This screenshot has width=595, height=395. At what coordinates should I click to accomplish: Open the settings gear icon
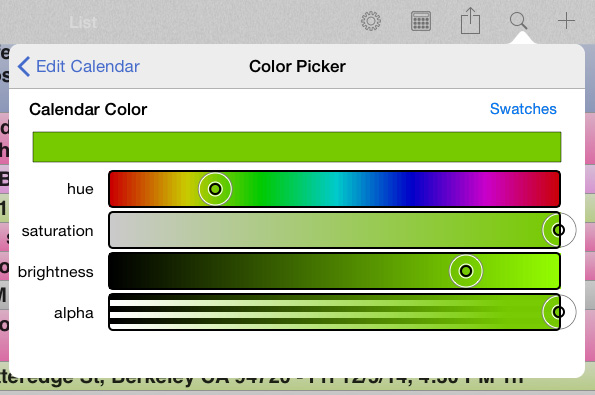click(x=371, y=21)
